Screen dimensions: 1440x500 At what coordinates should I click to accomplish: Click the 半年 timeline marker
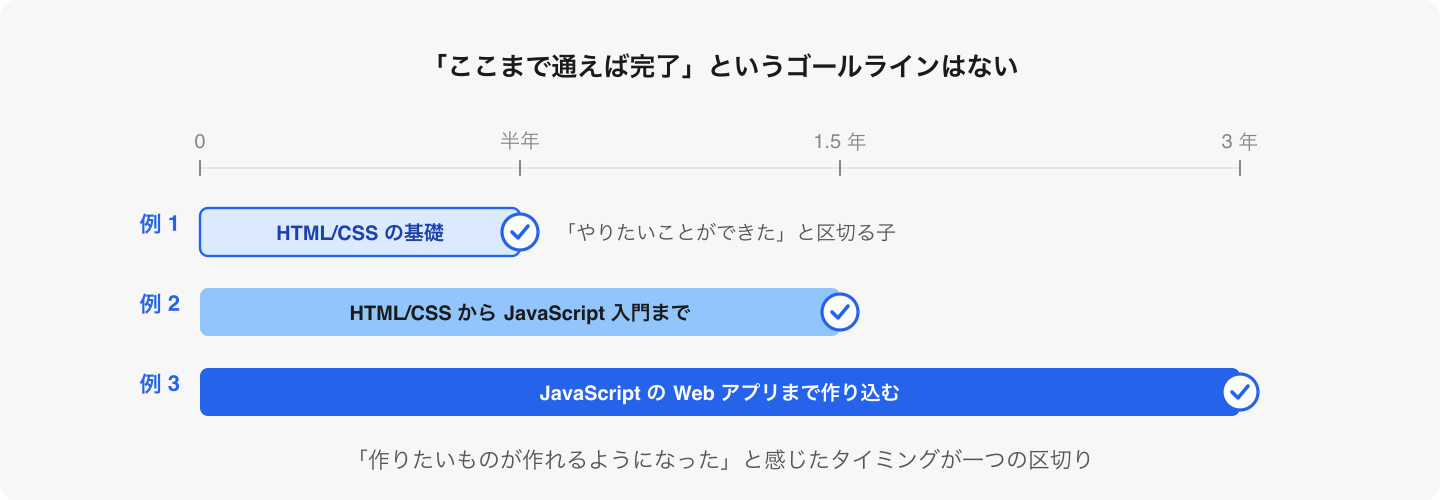click(x=520, y=141)
